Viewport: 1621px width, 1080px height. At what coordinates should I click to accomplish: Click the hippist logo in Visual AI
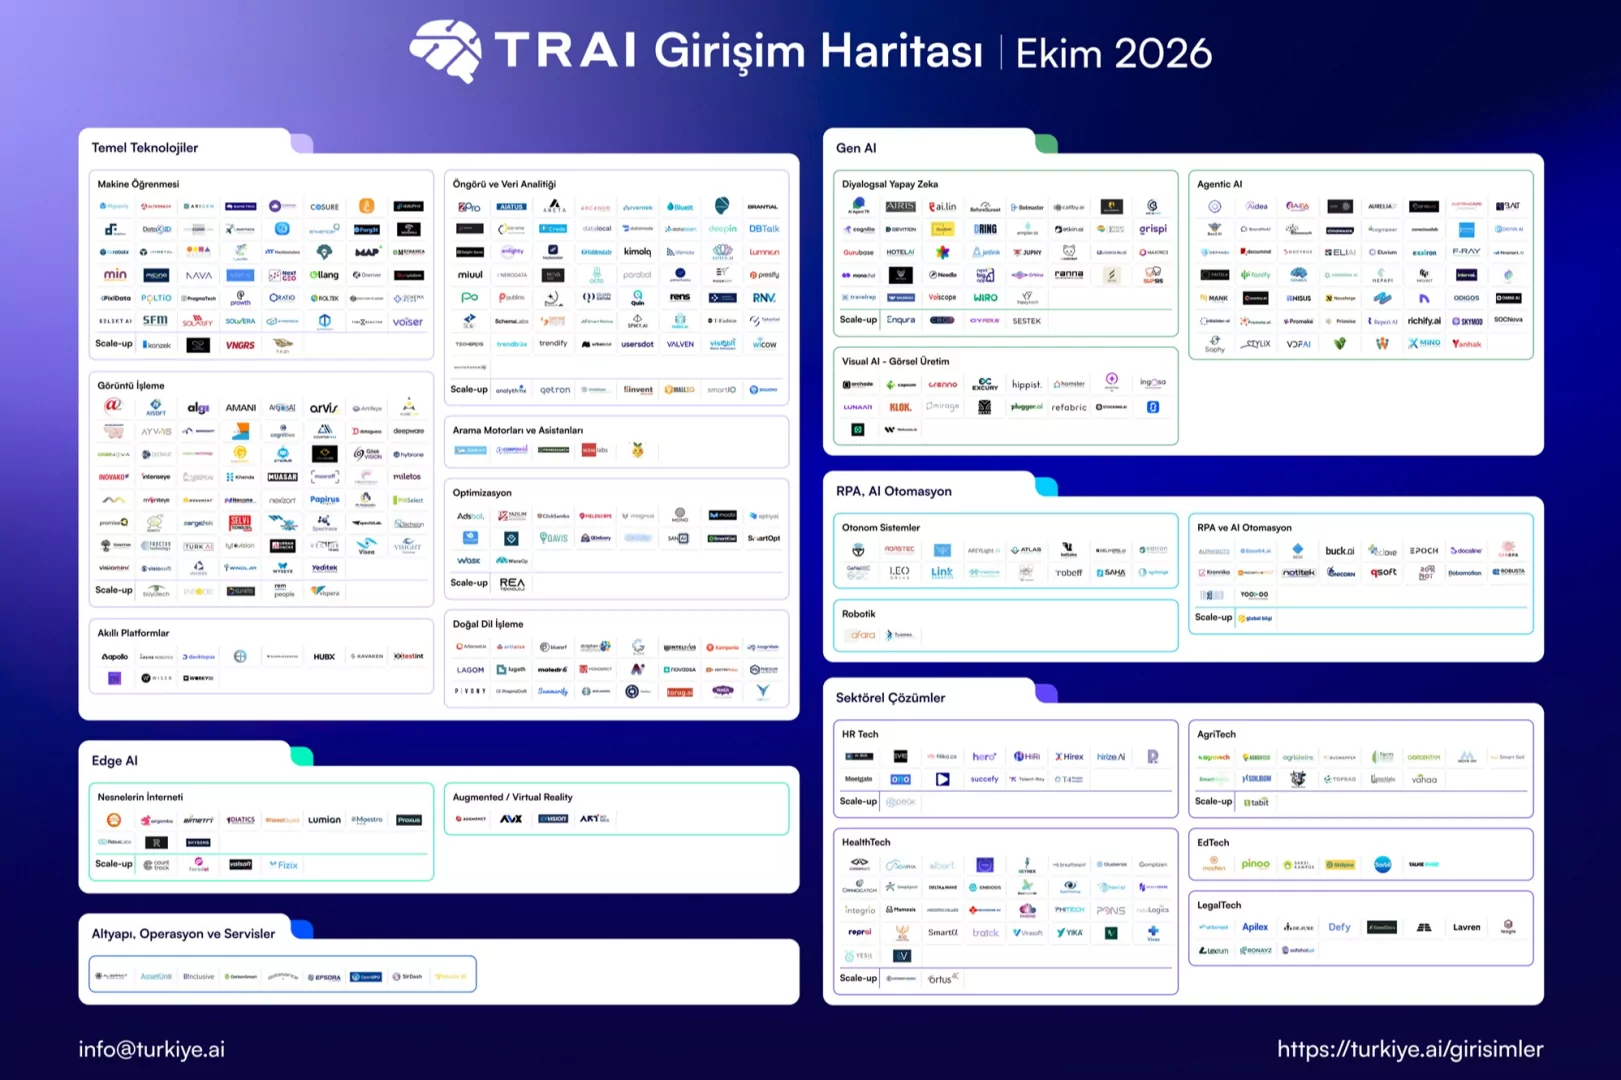pyautogui.click(x=1027, y=384)
